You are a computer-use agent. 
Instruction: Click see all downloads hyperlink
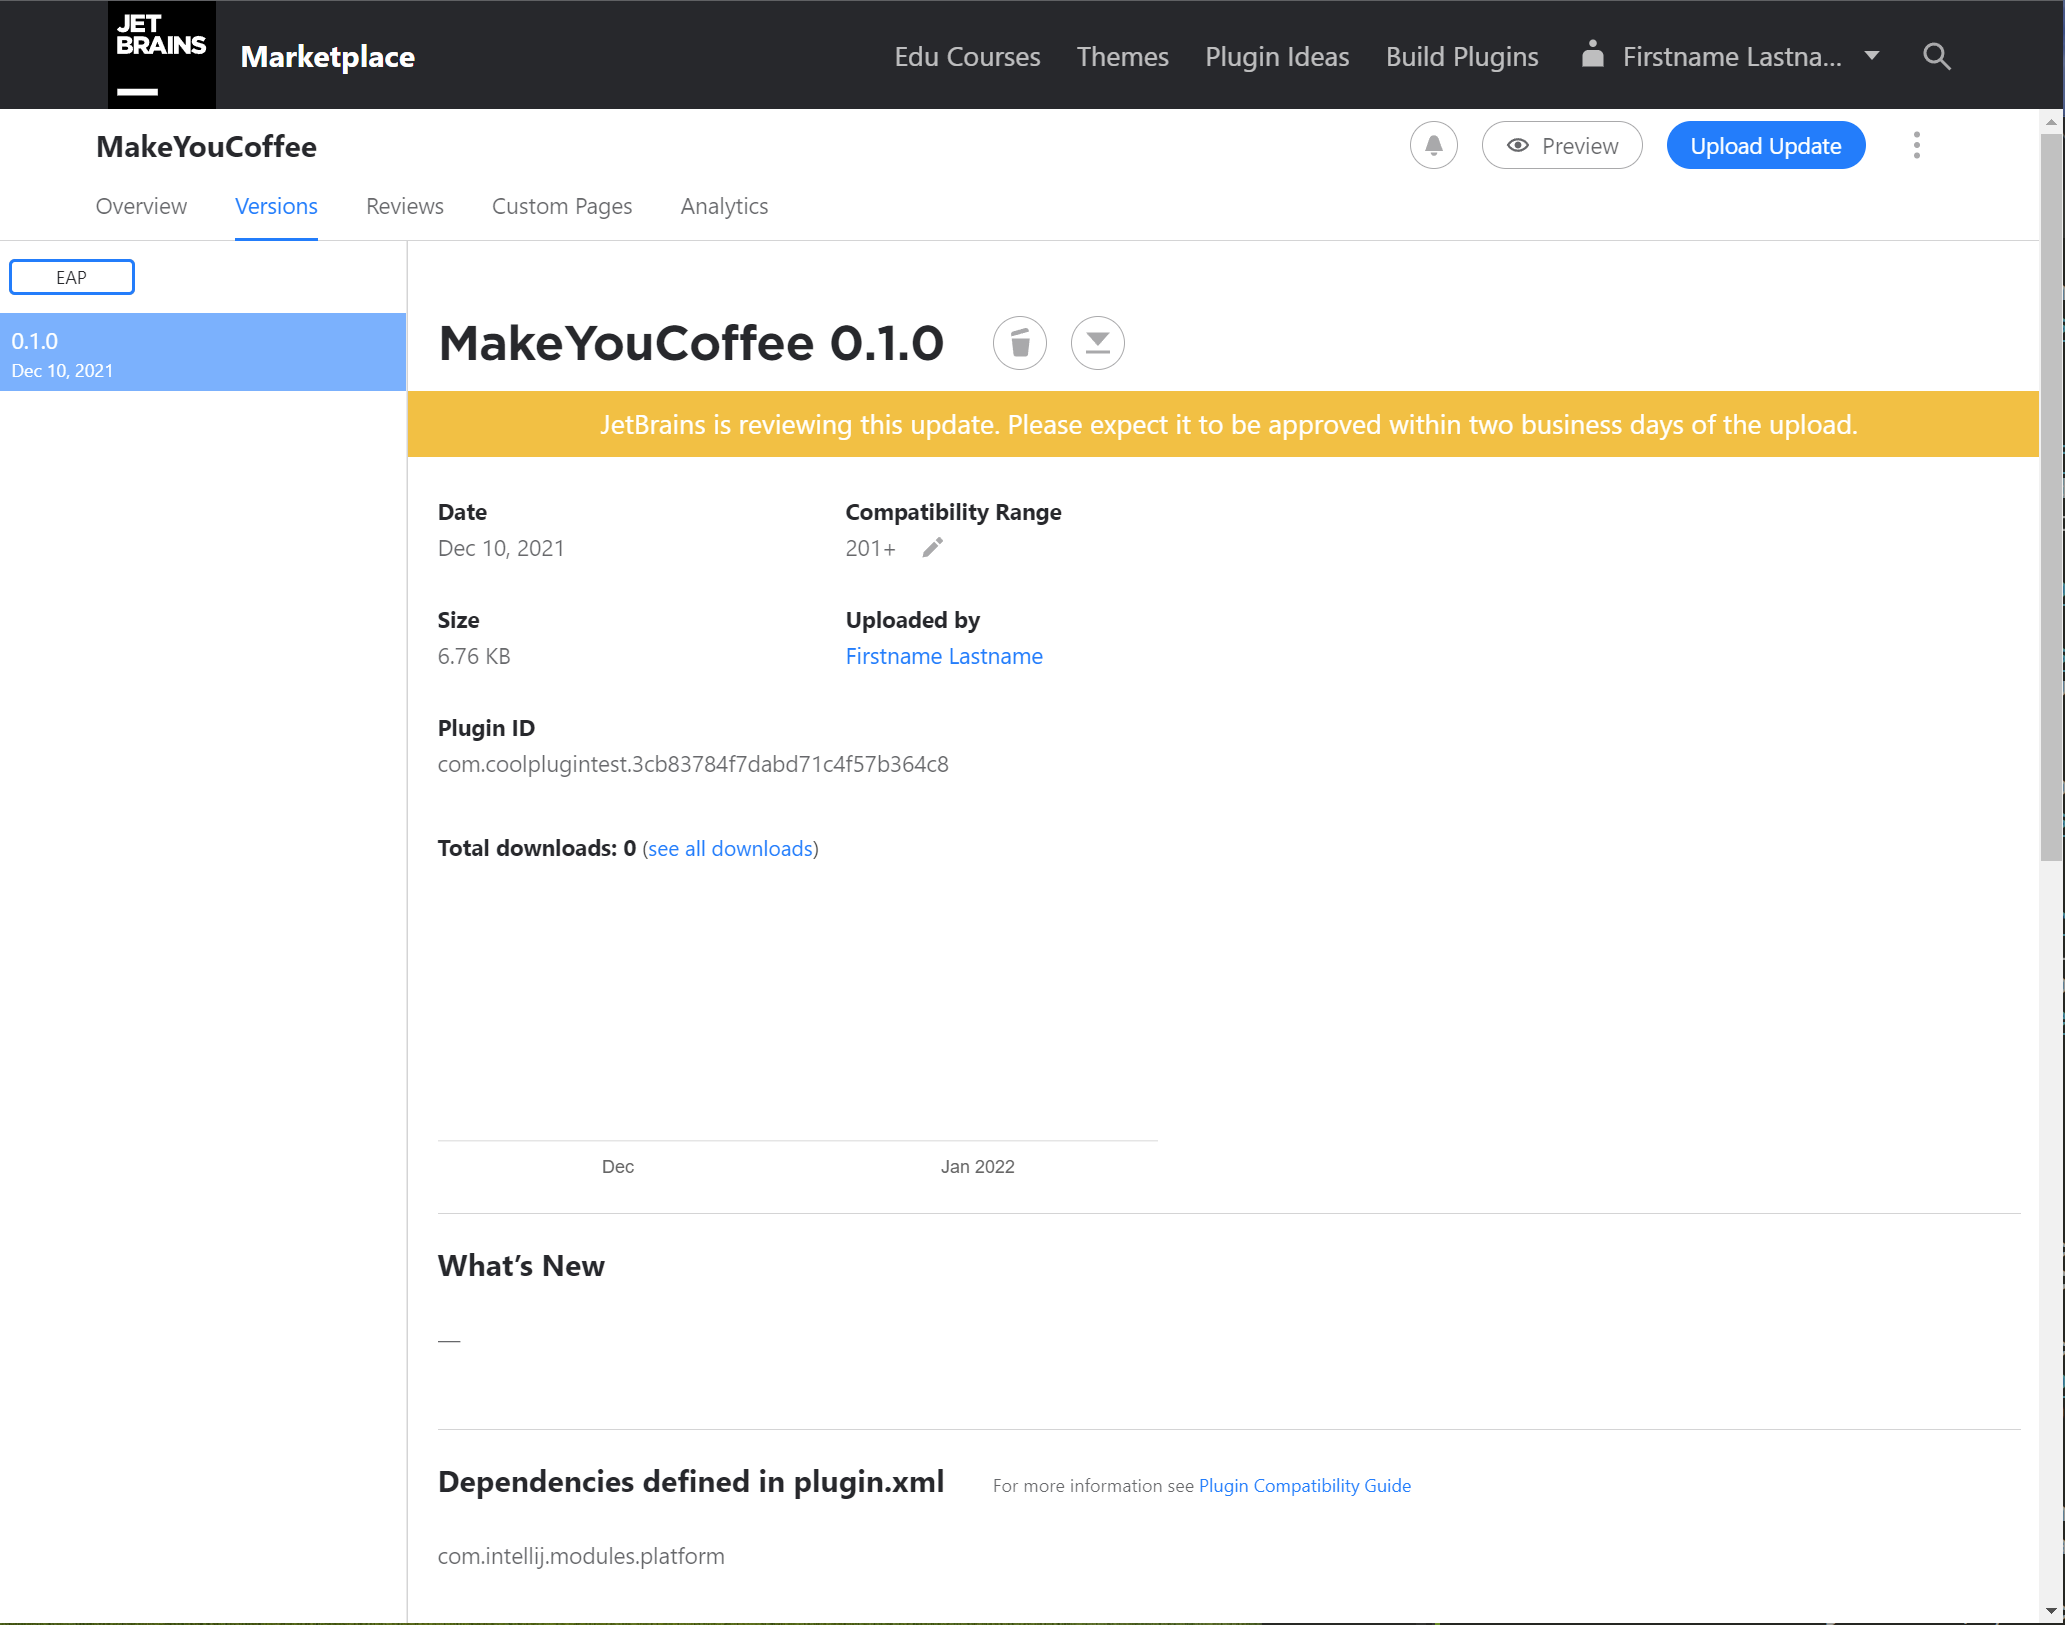731,847
